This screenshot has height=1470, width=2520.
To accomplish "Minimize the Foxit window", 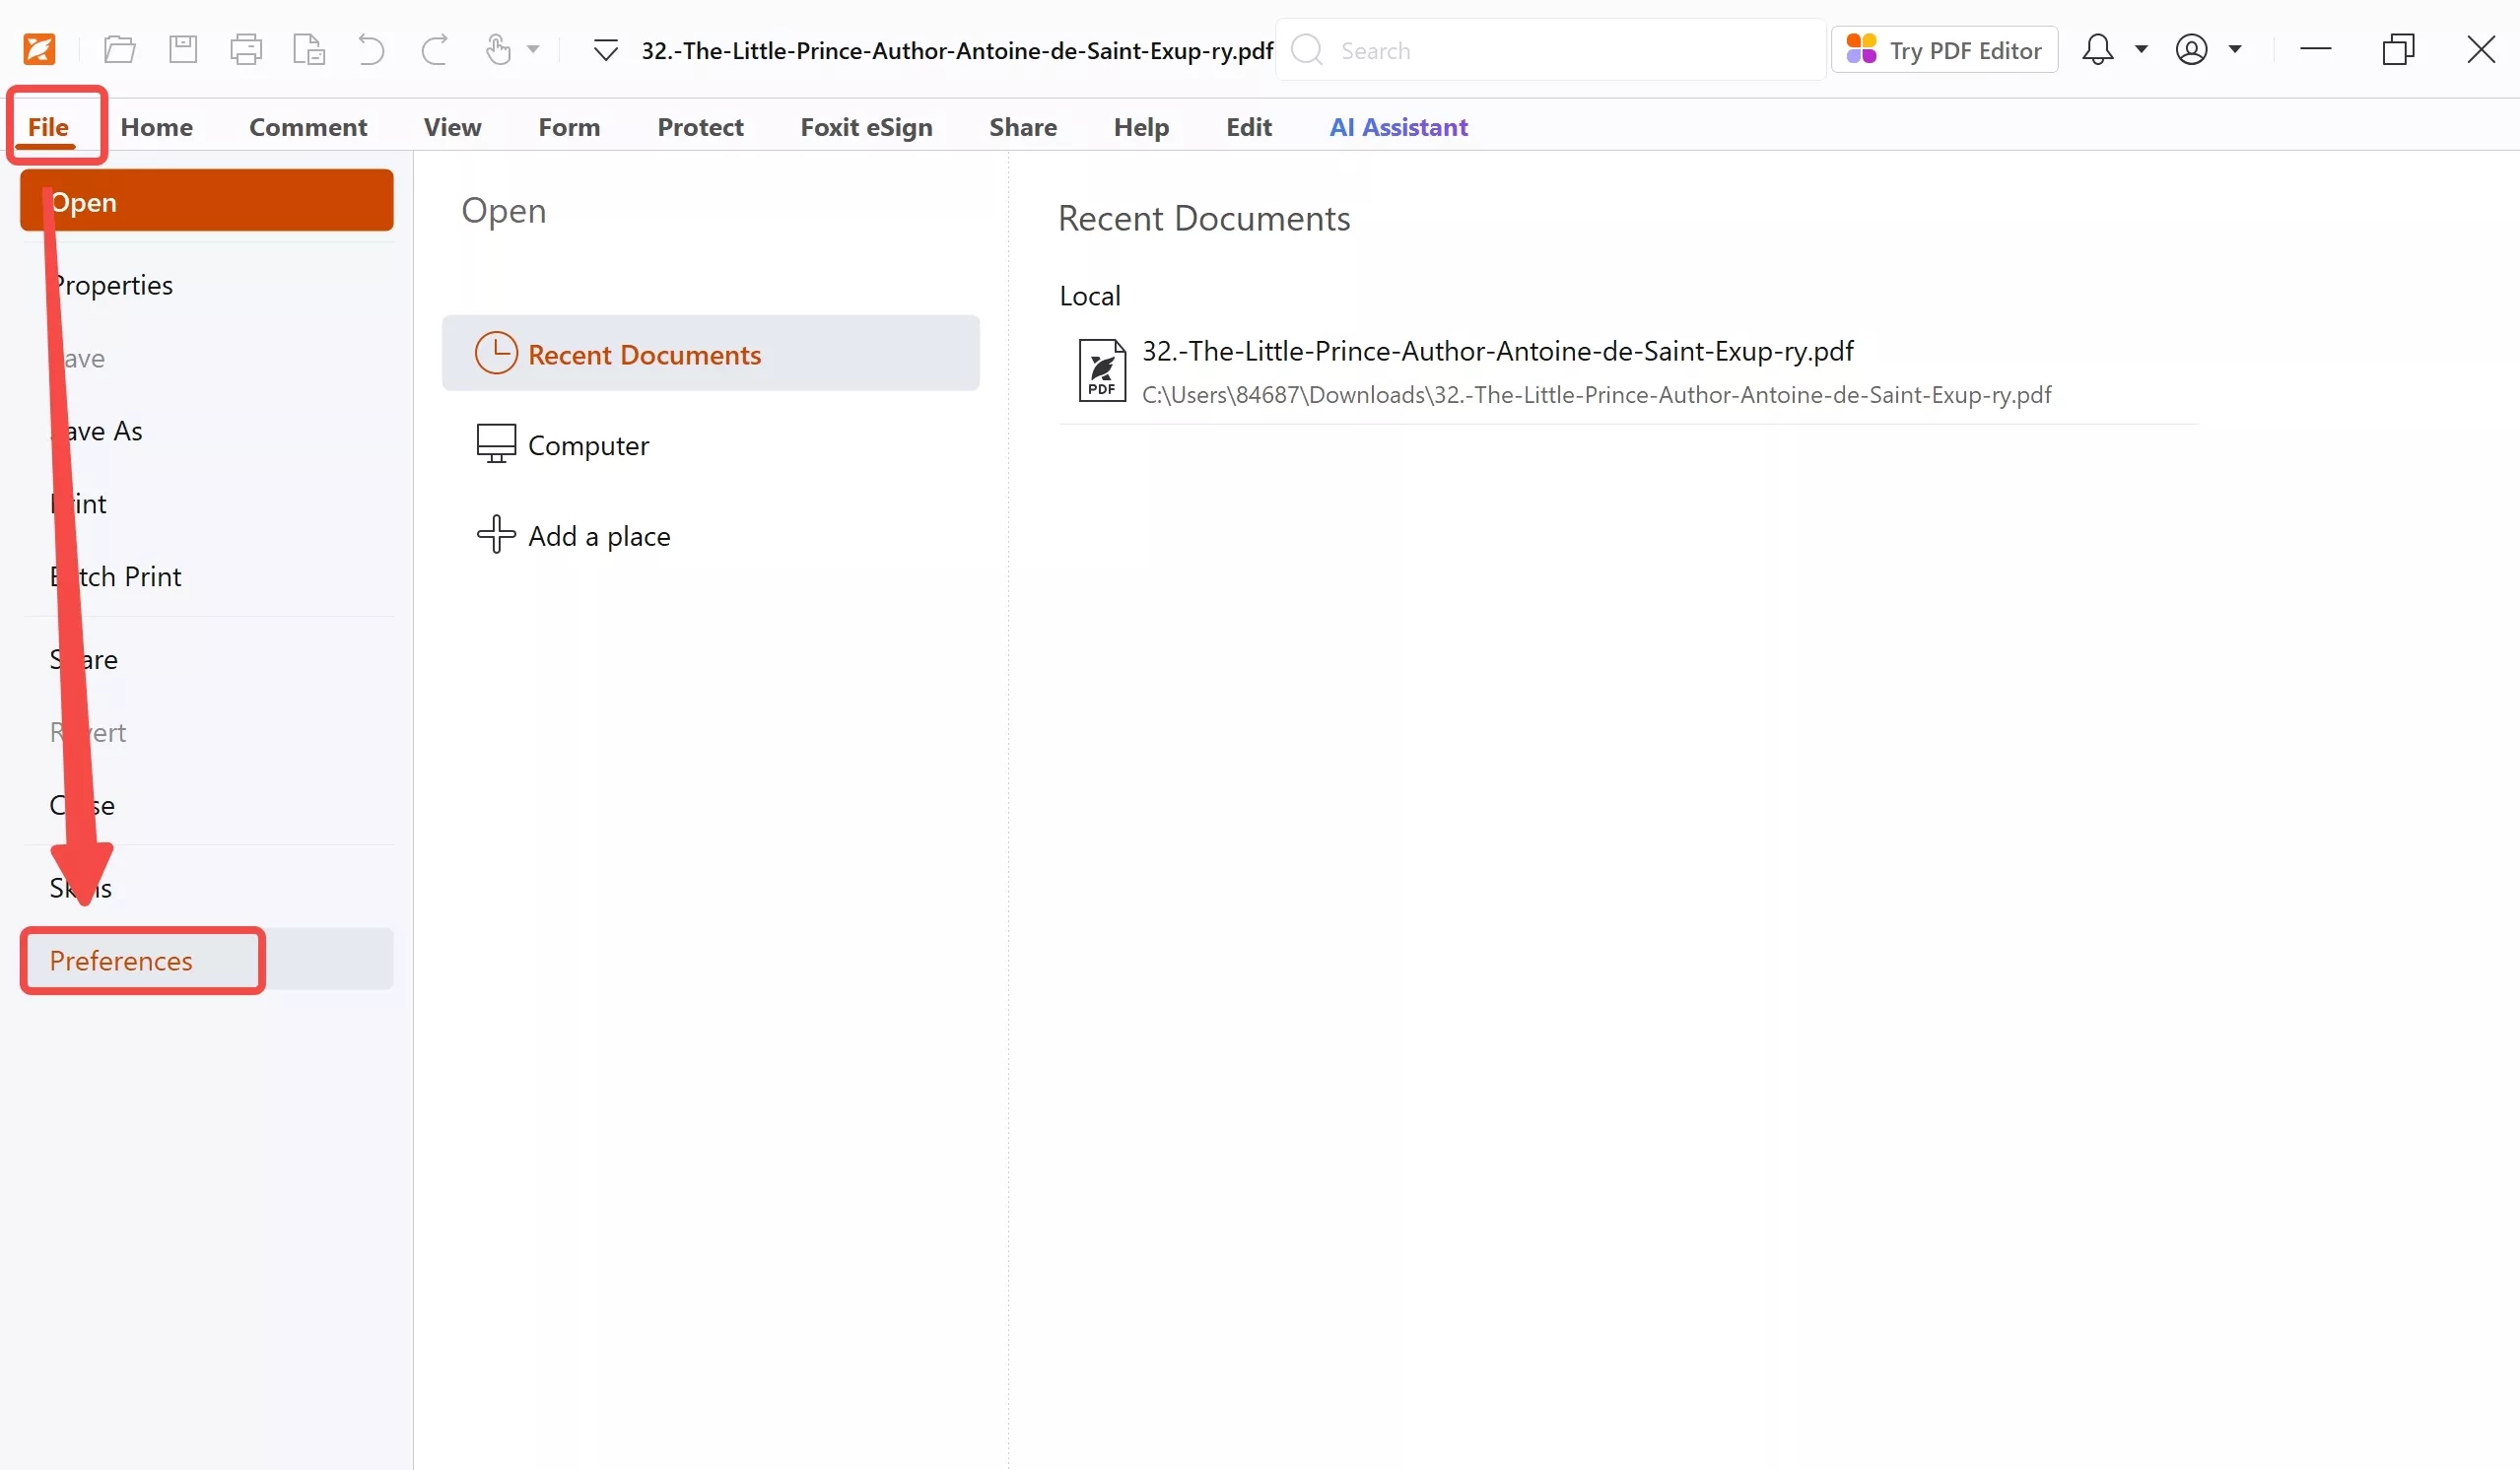I will 2315,48.
